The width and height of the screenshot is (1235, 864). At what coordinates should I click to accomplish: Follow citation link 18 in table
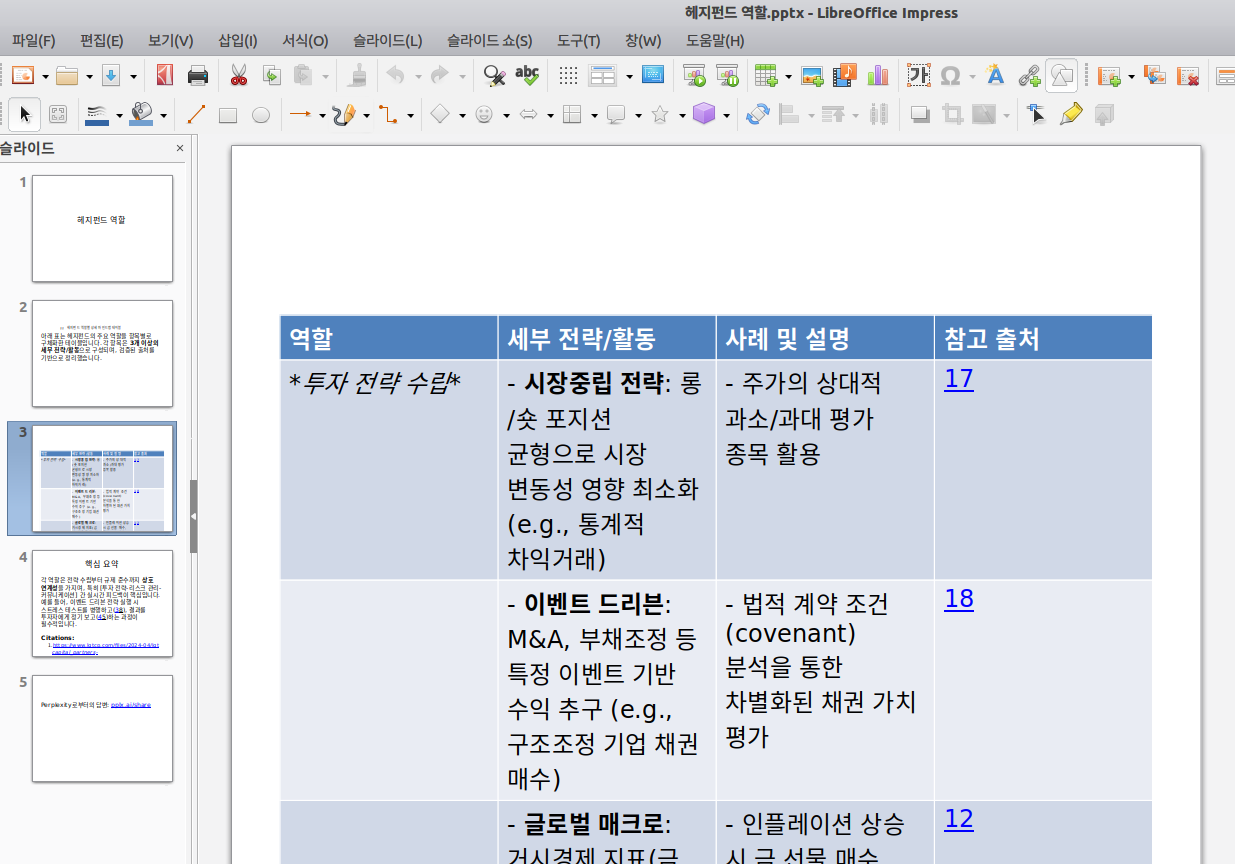[959, 599]
